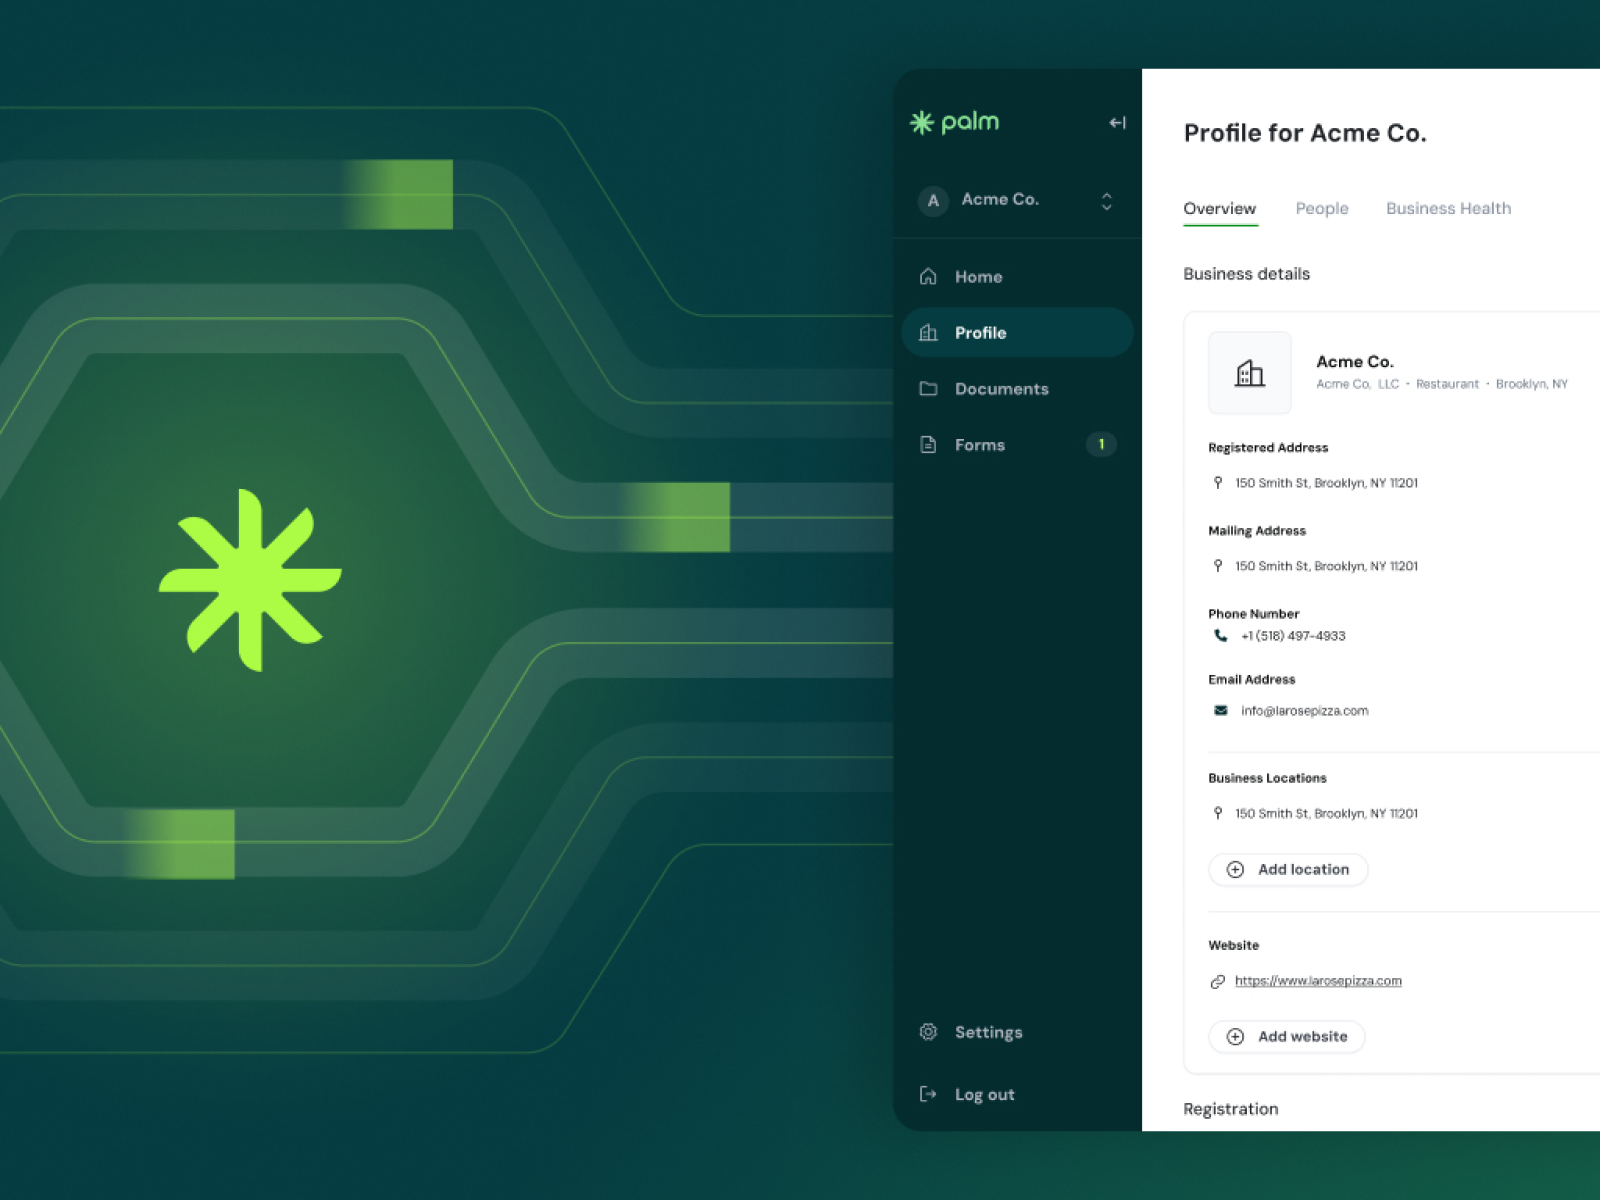This screenshot has height=1200, width=1600.
Task: Click the Add location button
Action: click(1288, 870)
